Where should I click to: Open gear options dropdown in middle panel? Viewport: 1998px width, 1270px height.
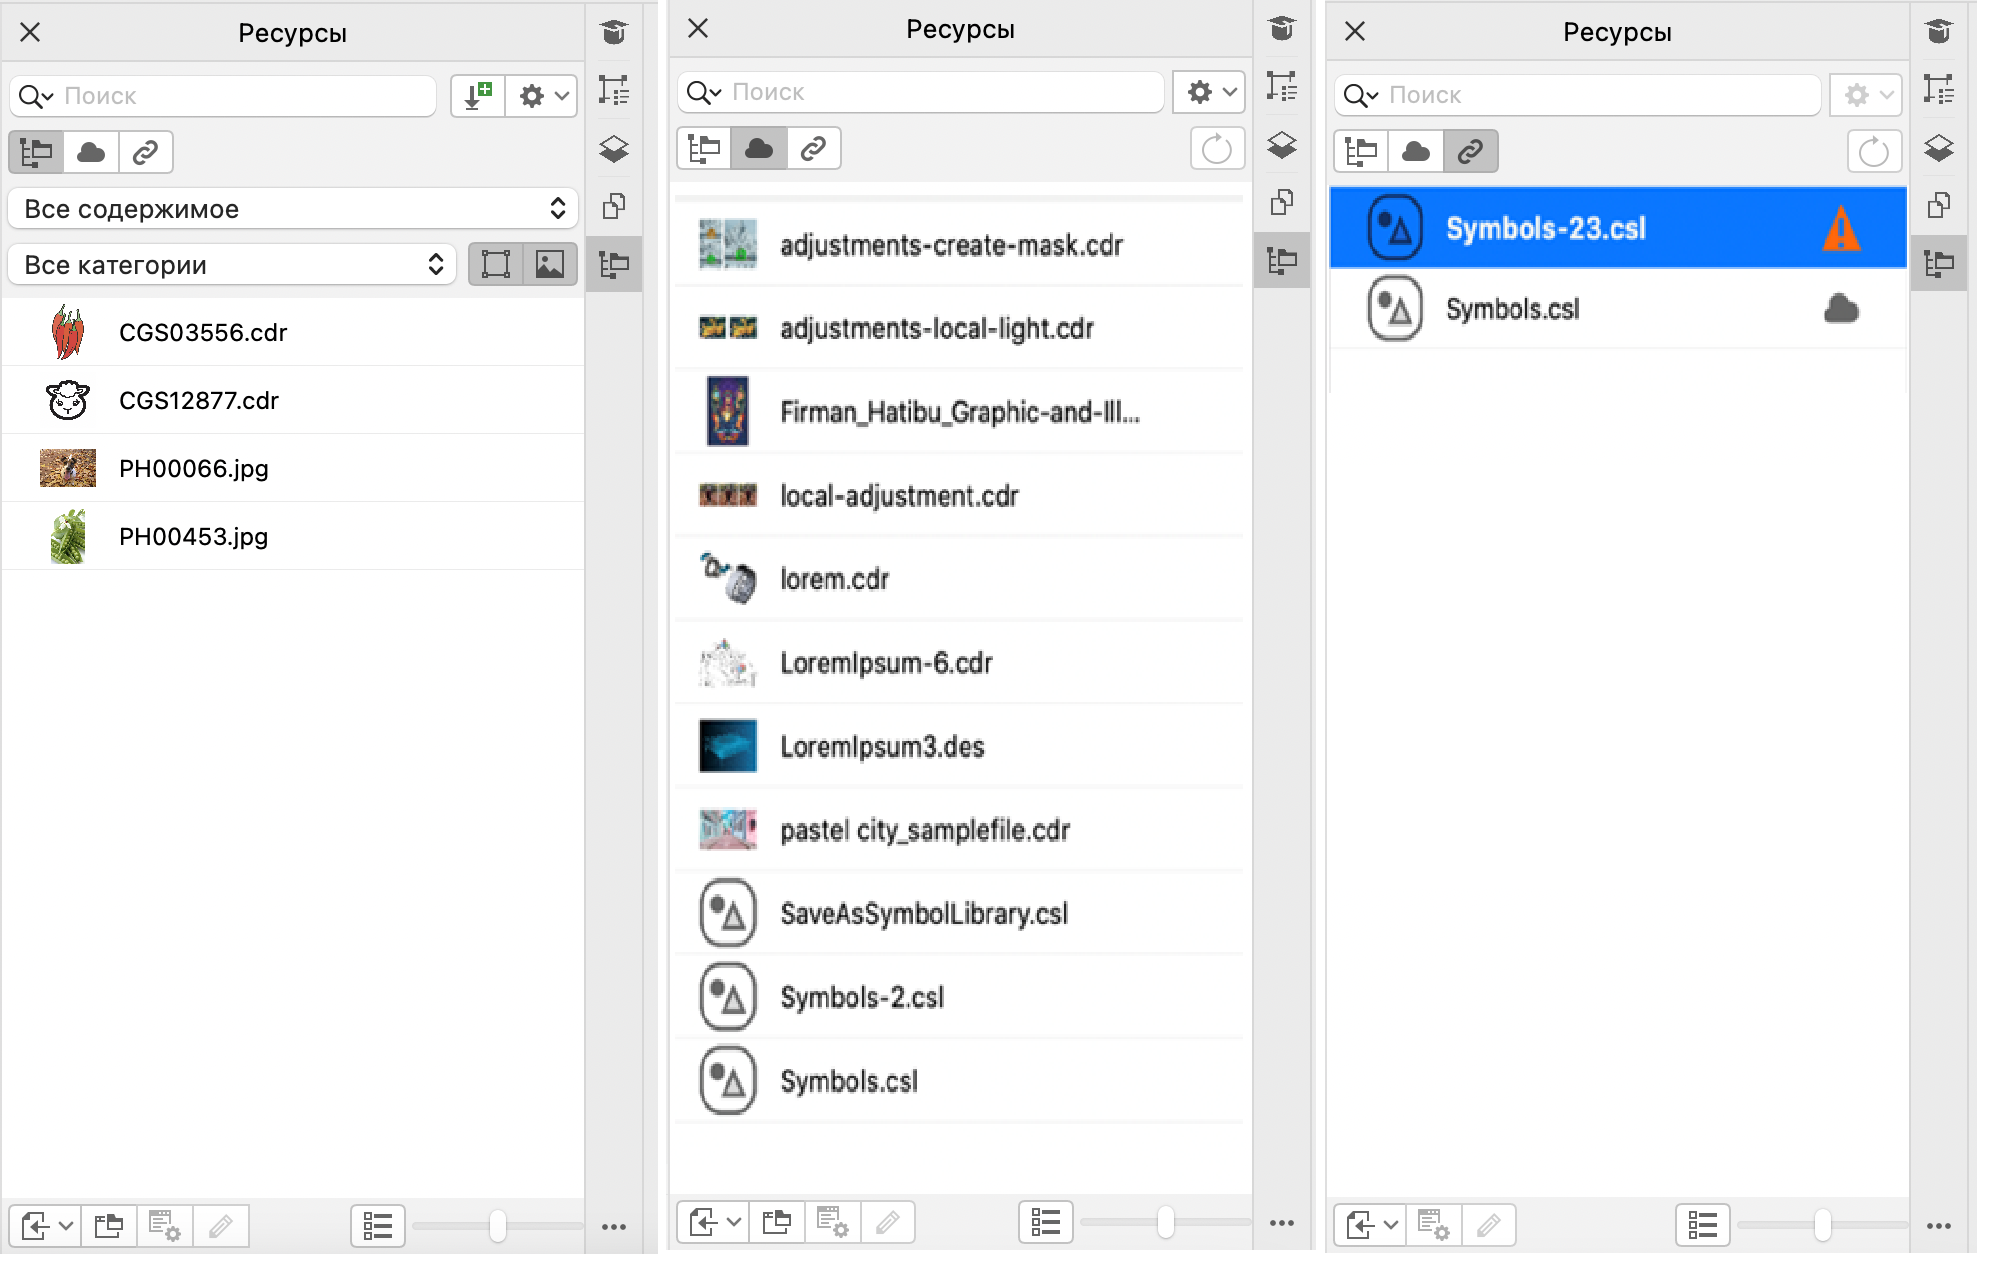tap(1209, 92)
